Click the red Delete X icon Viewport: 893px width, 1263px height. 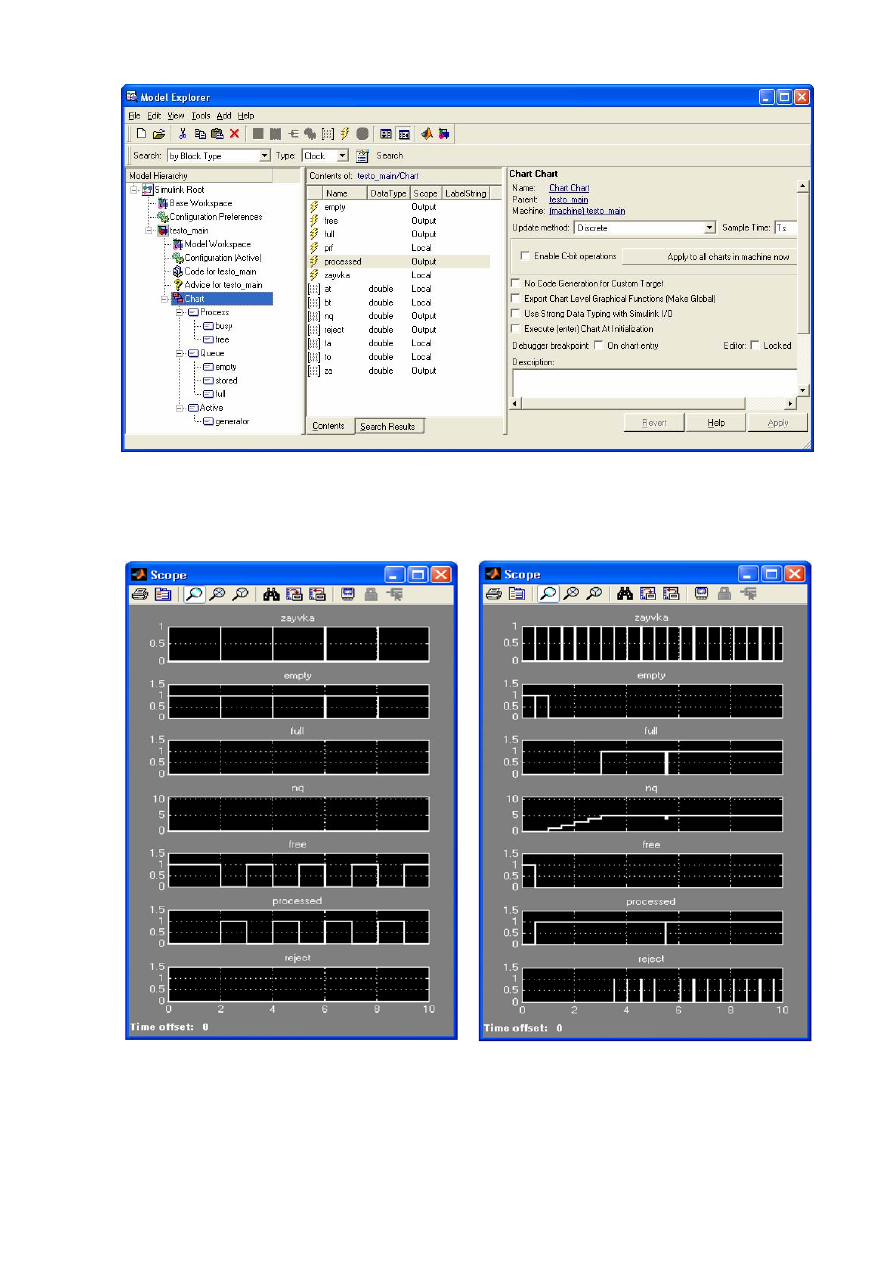coord(234,133)
